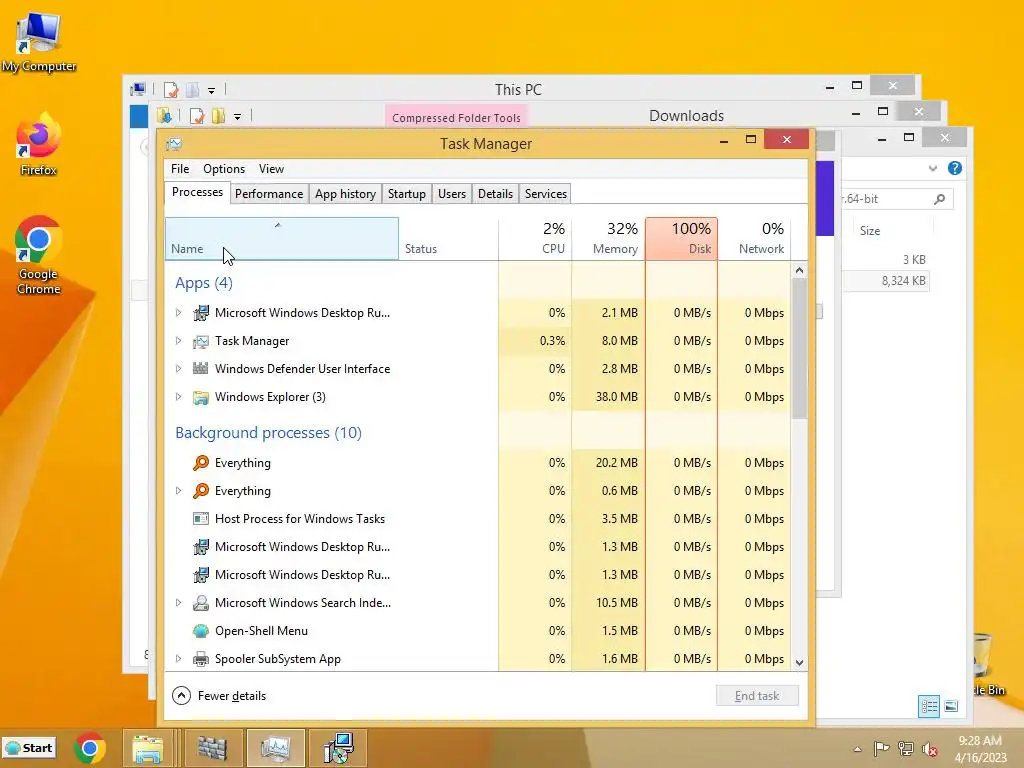Screen dimensions: 1024x768
Task: Sort by Network column header
Action: click(754, 239)
